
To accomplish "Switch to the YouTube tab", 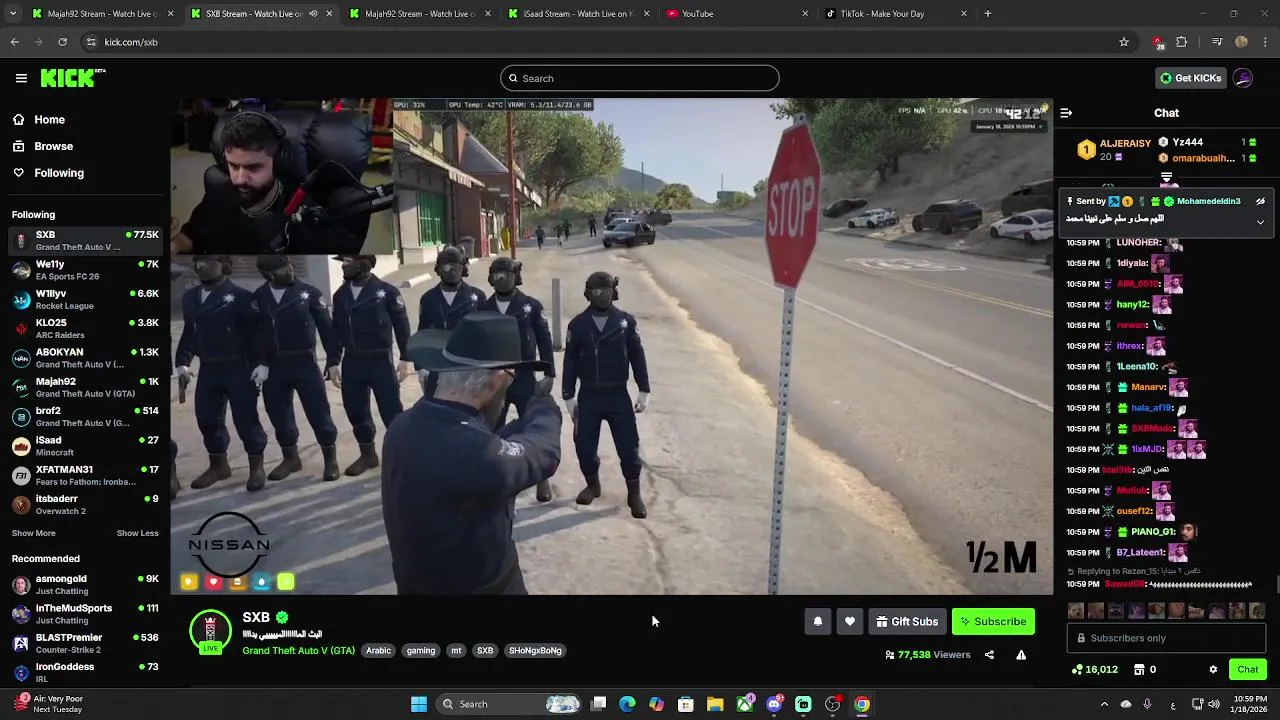I will click(x=737, y=14).
